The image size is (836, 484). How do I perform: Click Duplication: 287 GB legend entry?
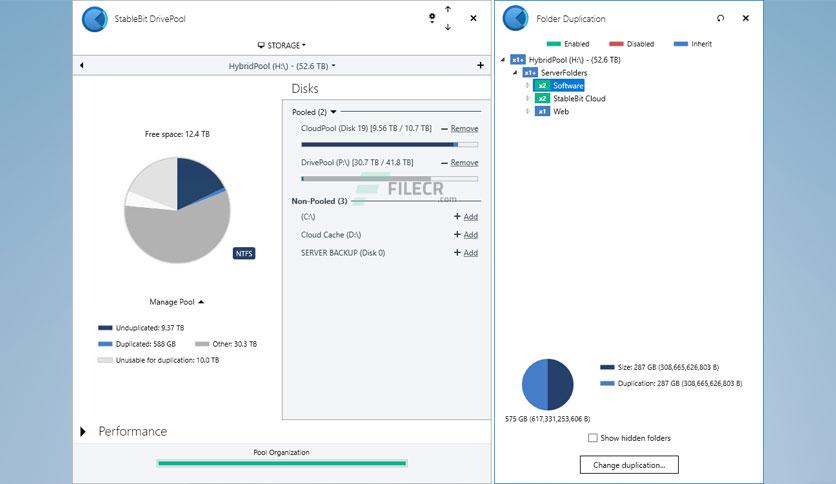pyautogui.click(x=671, y=383)
